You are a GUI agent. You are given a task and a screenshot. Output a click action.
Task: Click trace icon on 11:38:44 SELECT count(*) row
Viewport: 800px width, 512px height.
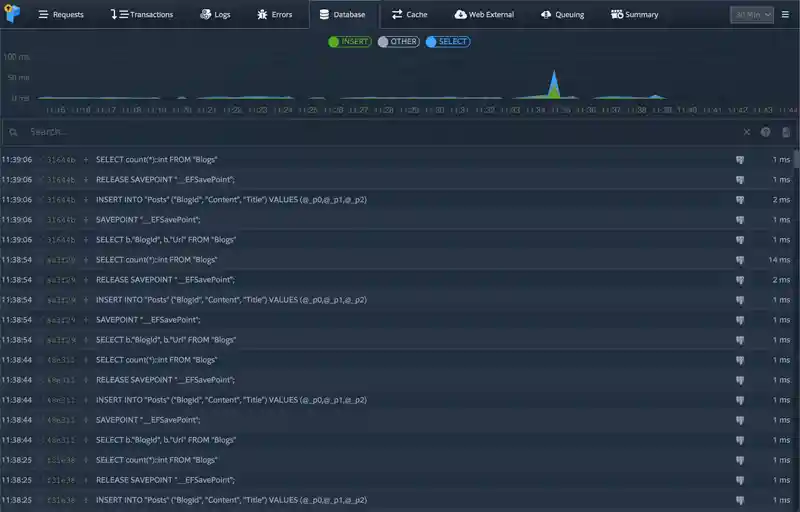coord(740,360)
